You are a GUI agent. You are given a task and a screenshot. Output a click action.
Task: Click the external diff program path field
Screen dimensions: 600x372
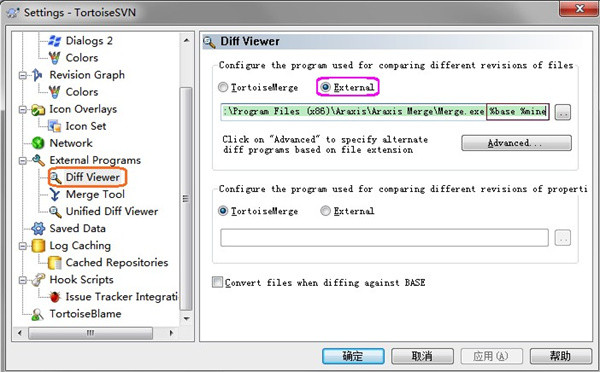385,112
